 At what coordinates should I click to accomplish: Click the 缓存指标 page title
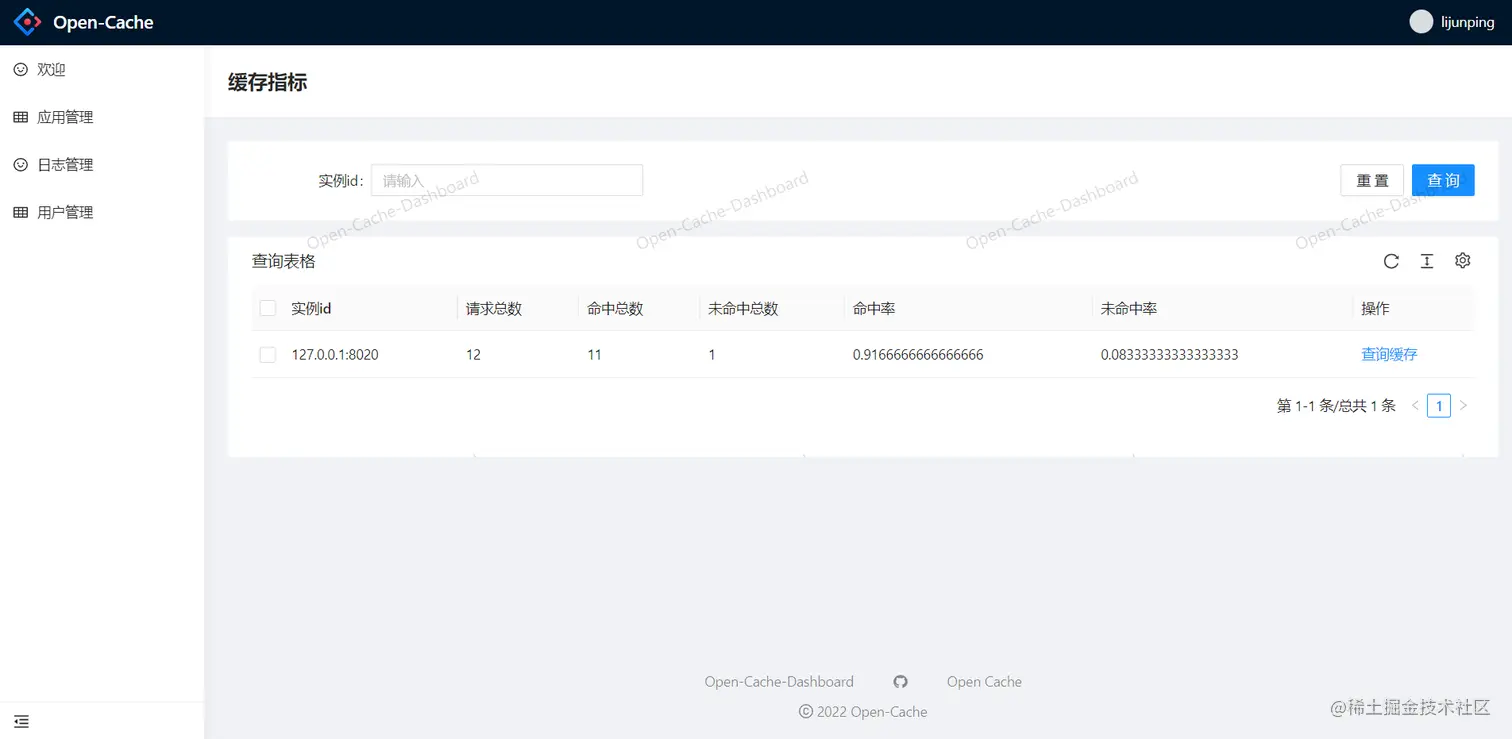pyautogui.click(x=267, y=82)
